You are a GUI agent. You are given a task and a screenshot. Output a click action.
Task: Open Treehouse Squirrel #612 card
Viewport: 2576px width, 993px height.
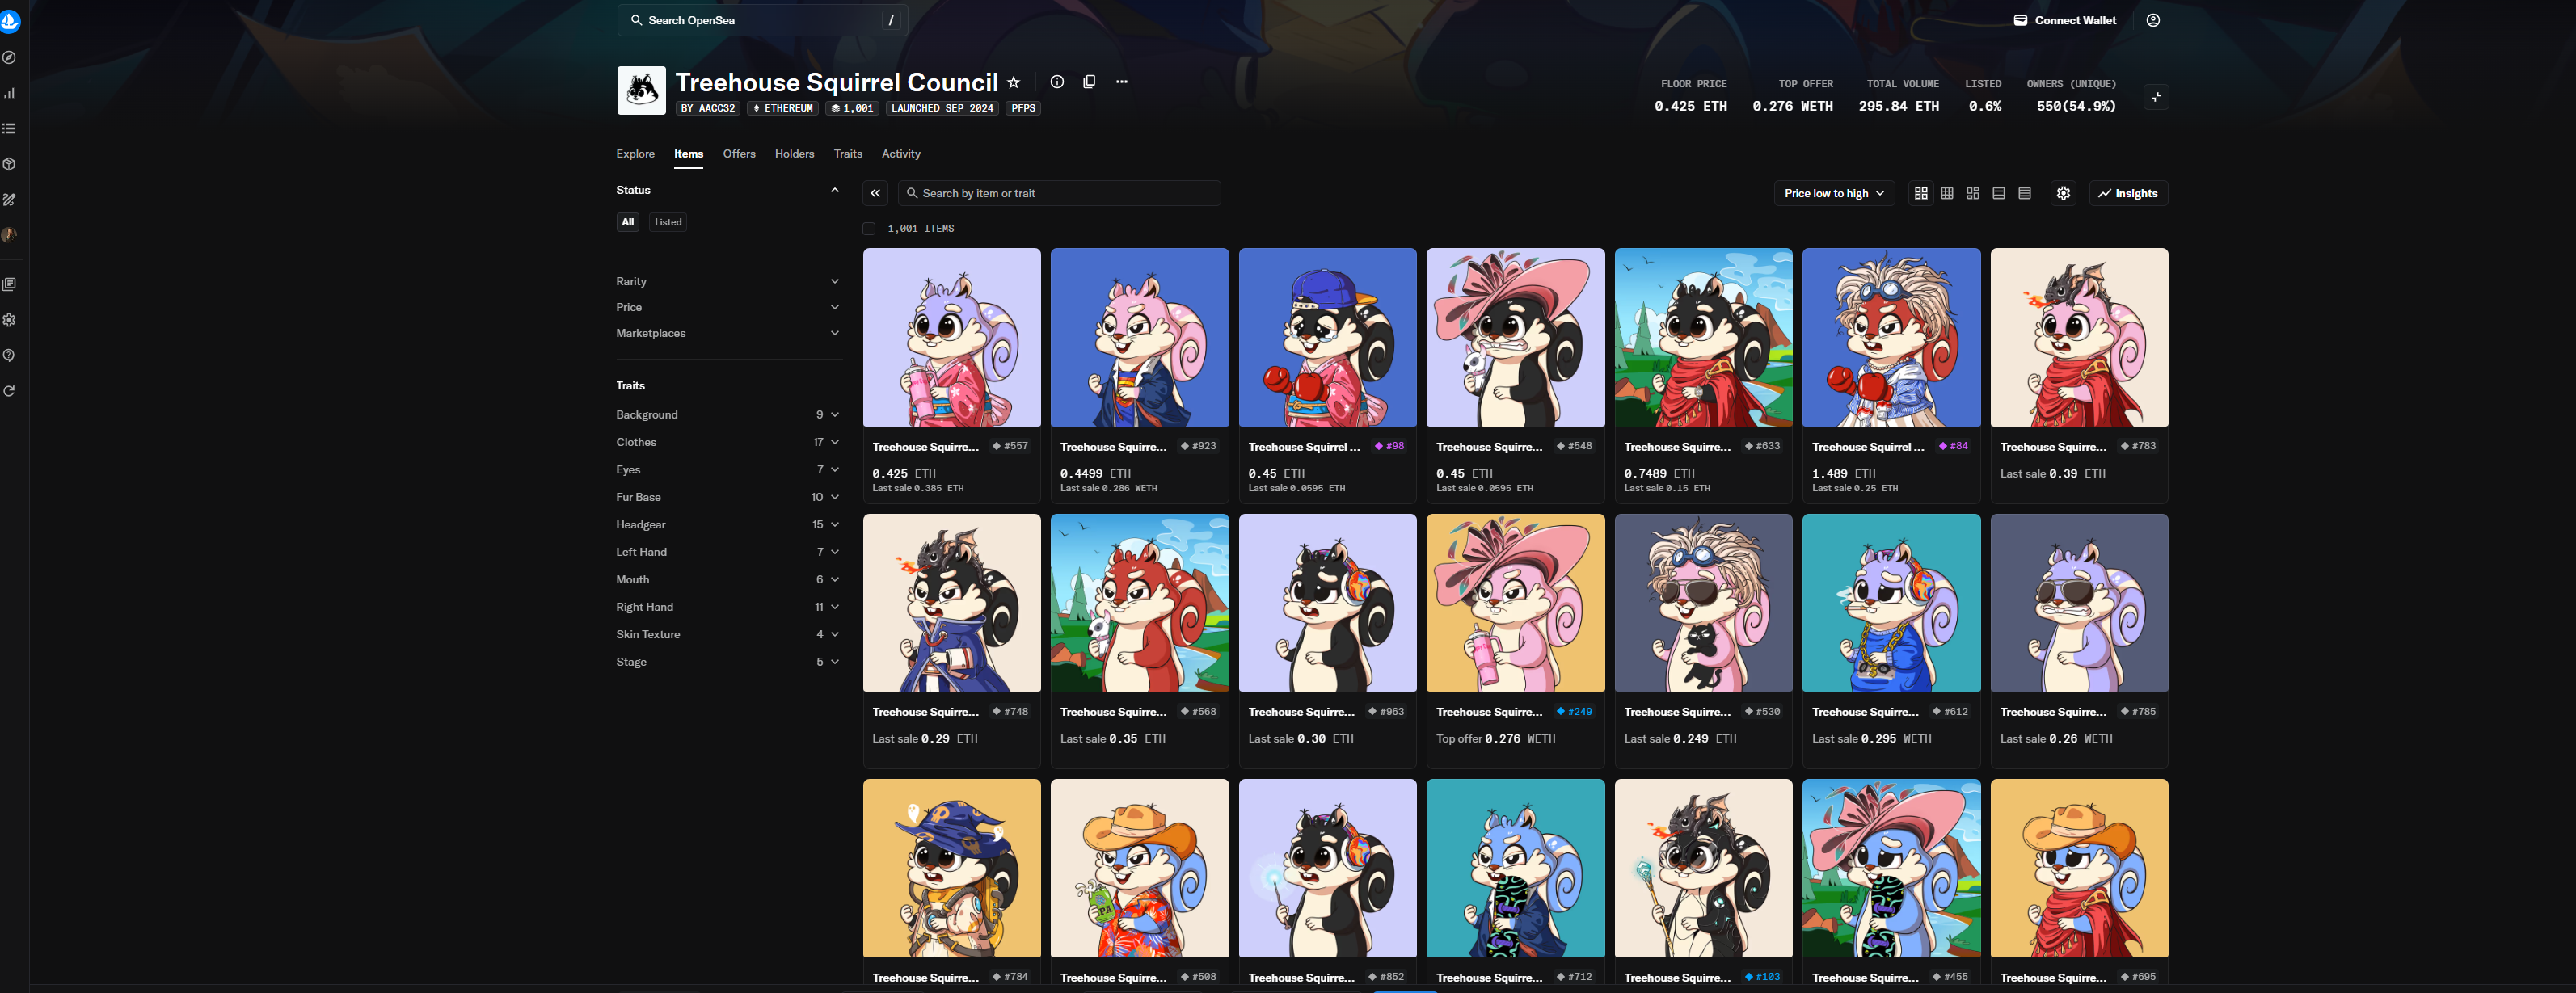click(x=1891, y=640)
